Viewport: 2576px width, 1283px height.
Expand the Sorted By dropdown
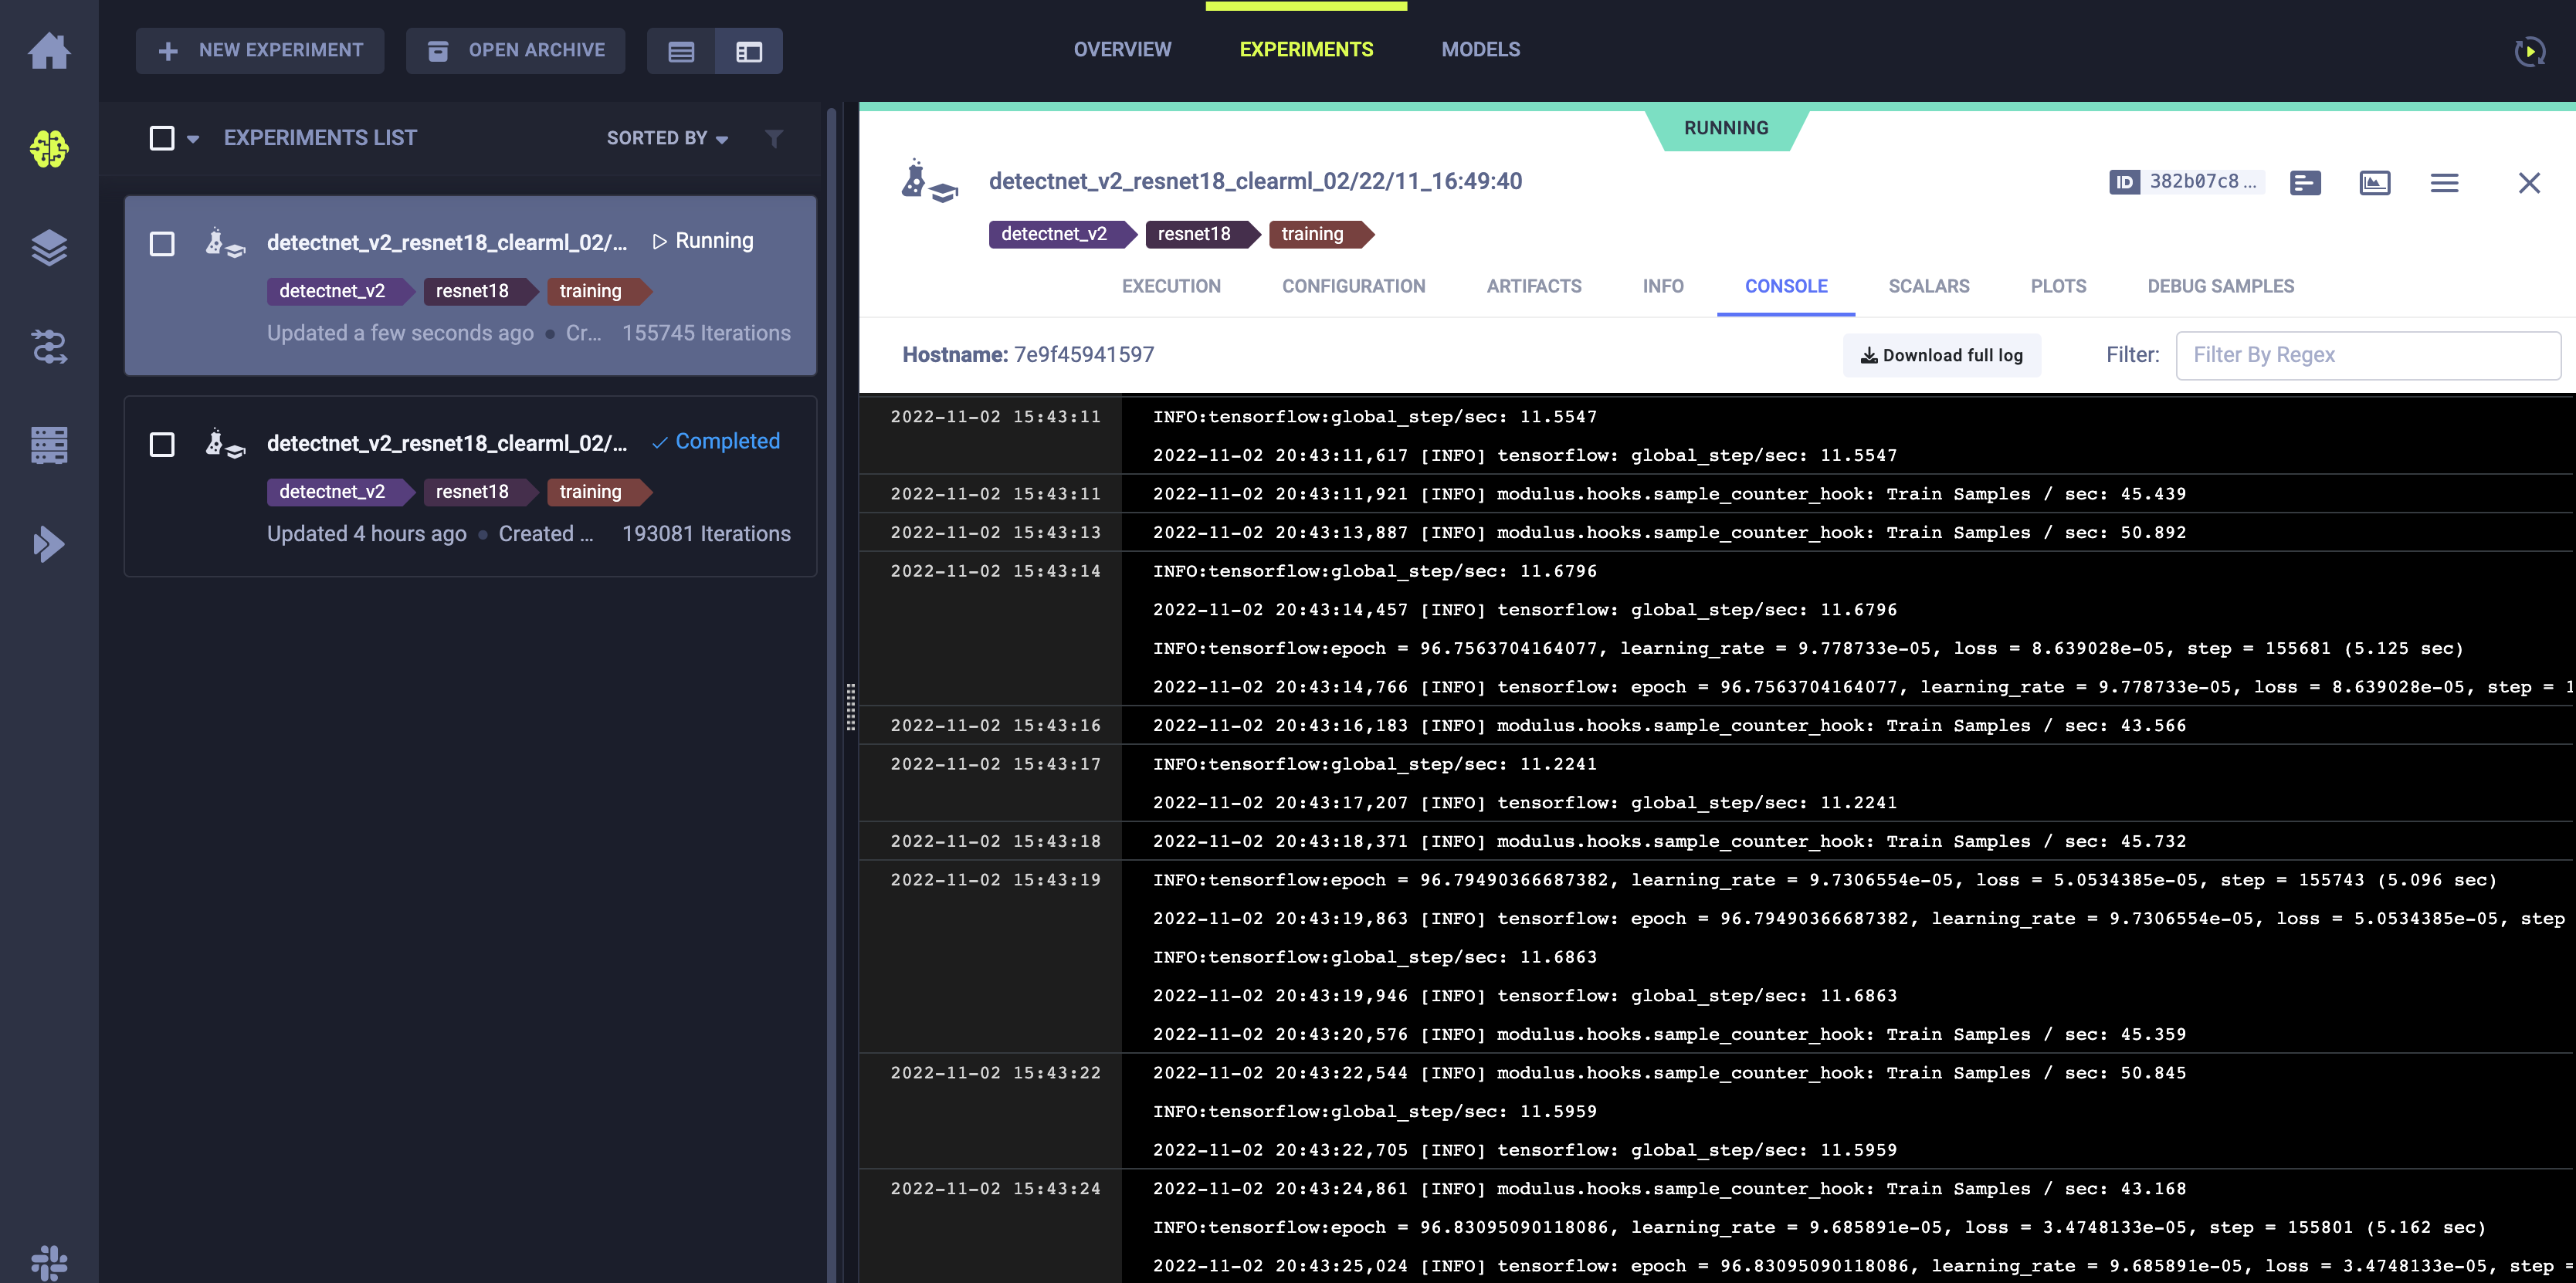pos(667,138)
